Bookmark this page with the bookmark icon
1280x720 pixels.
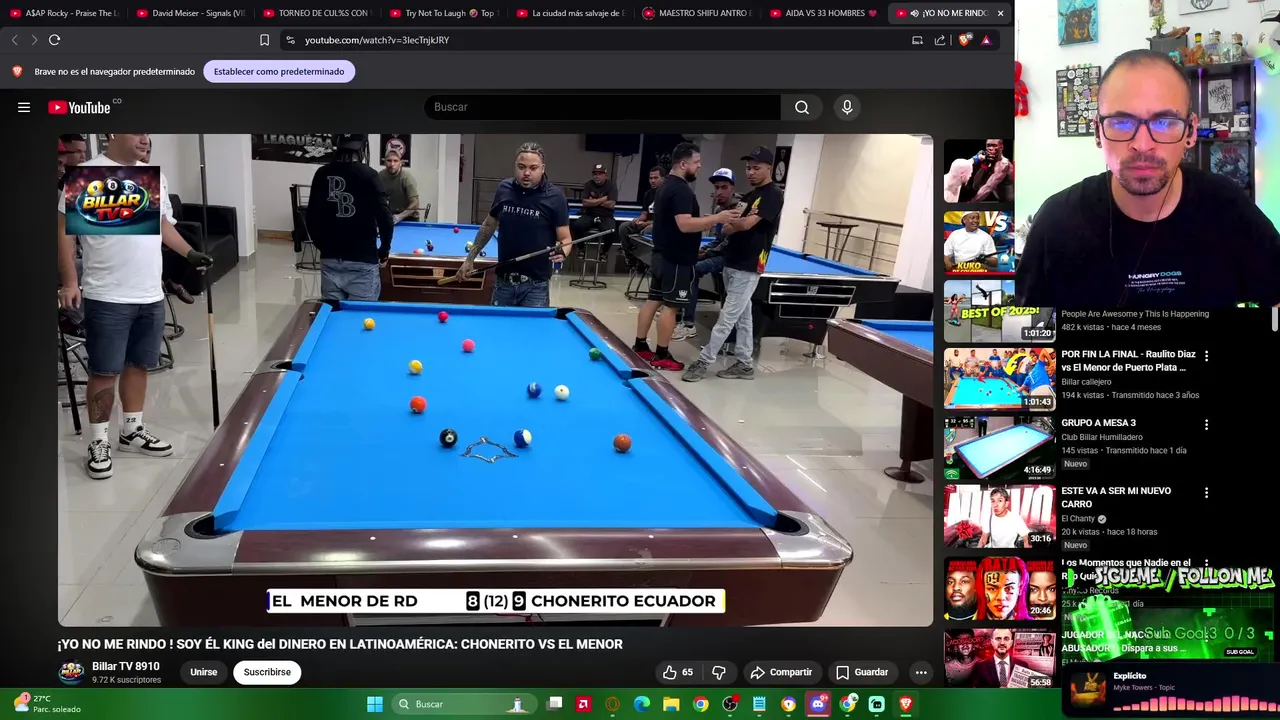(x=264, y=40)
